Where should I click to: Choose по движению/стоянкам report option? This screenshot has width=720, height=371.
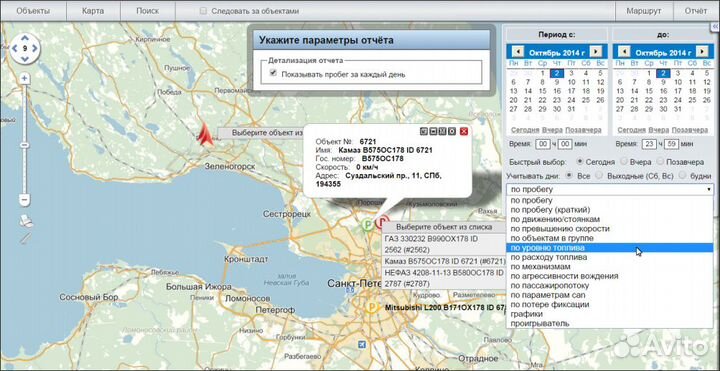(x=610, y=219)
